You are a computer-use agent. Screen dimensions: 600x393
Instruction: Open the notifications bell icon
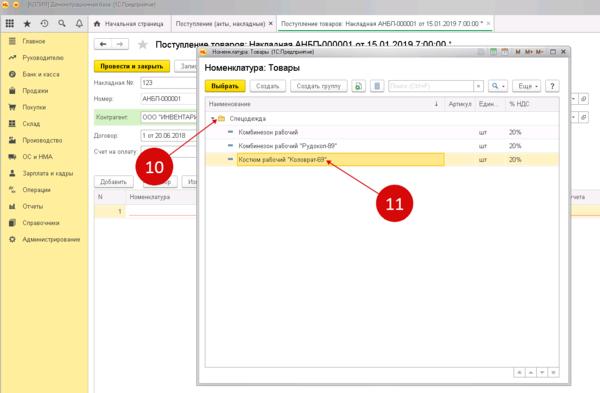click(x=79, y=24)
